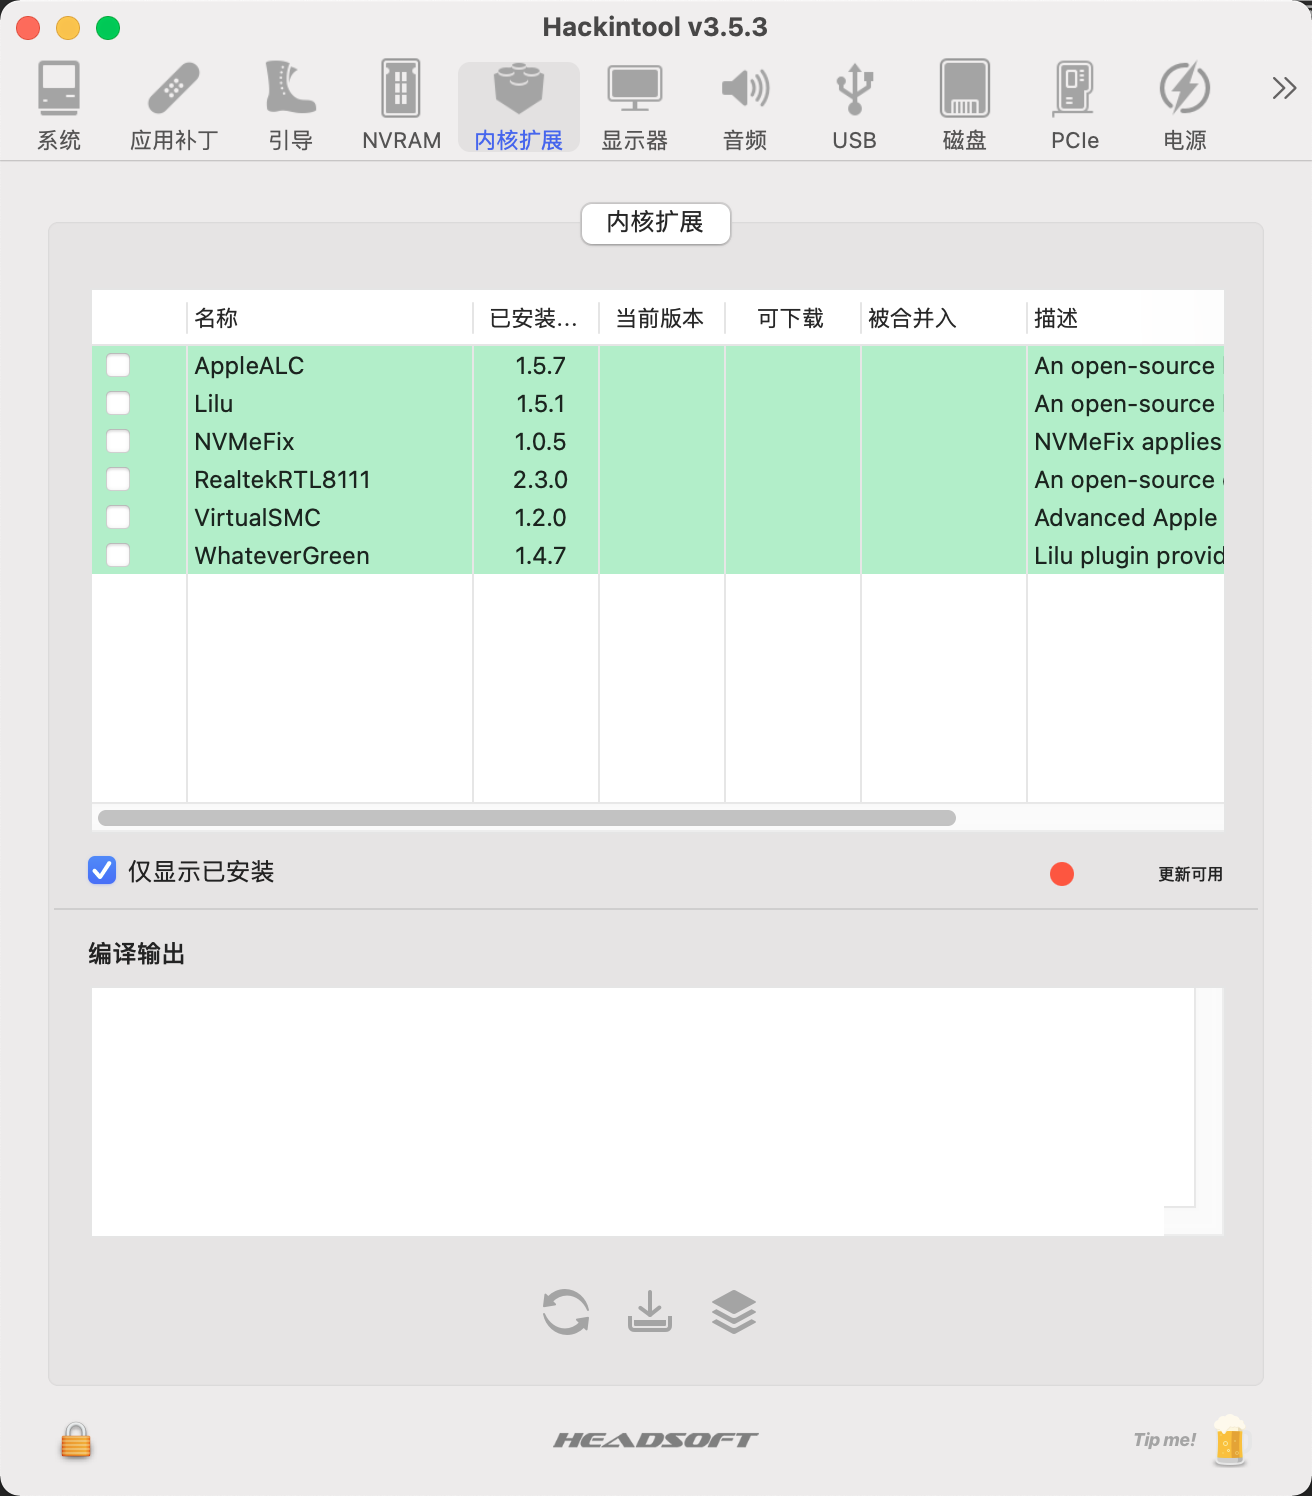
Task: Open the PCIe section
Action: coord(1075,106)
